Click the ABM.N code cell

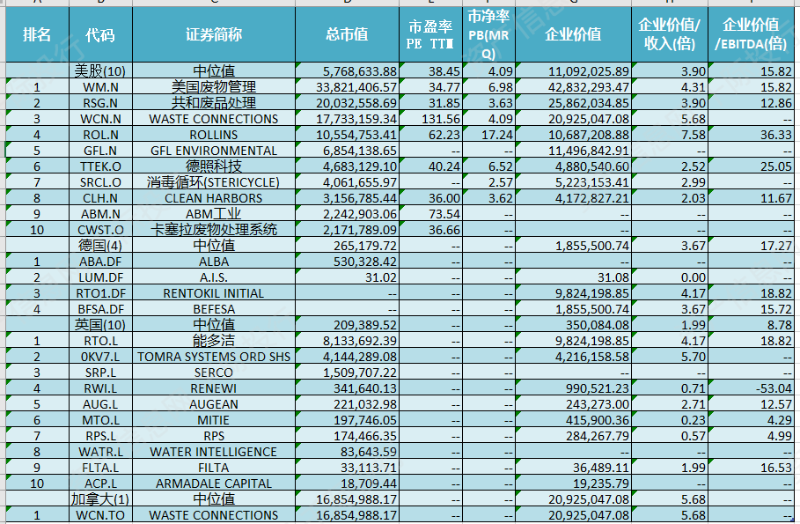coord(101,213)
